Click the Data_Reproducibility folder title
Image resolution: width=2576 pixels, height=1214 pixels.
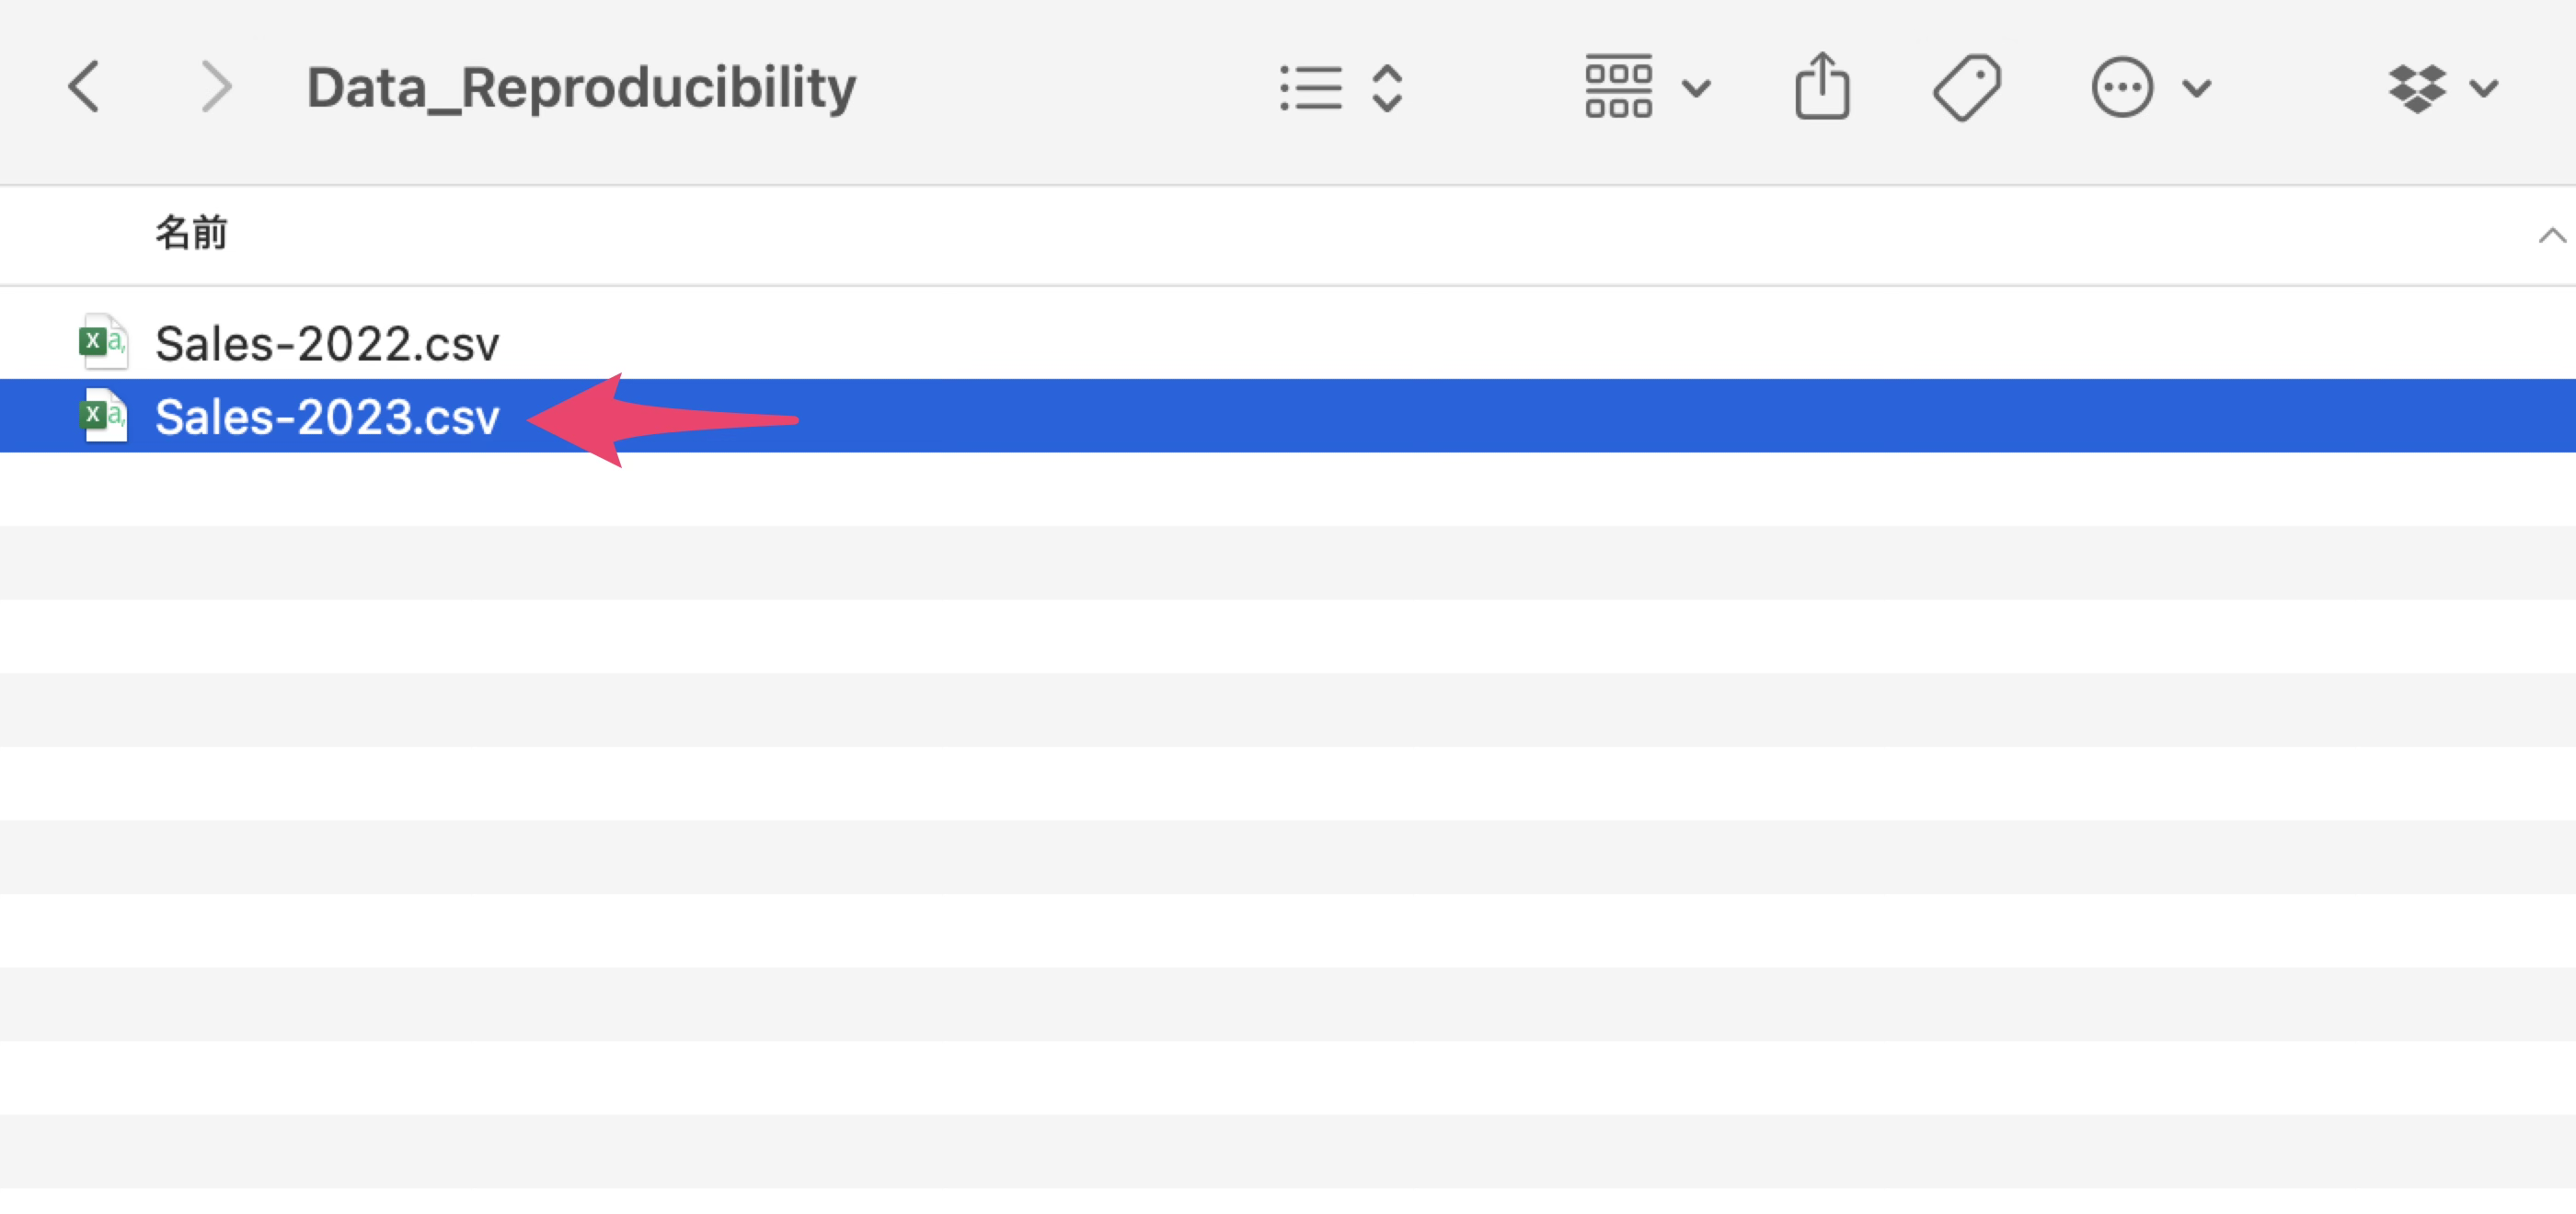tap(581, 87)
